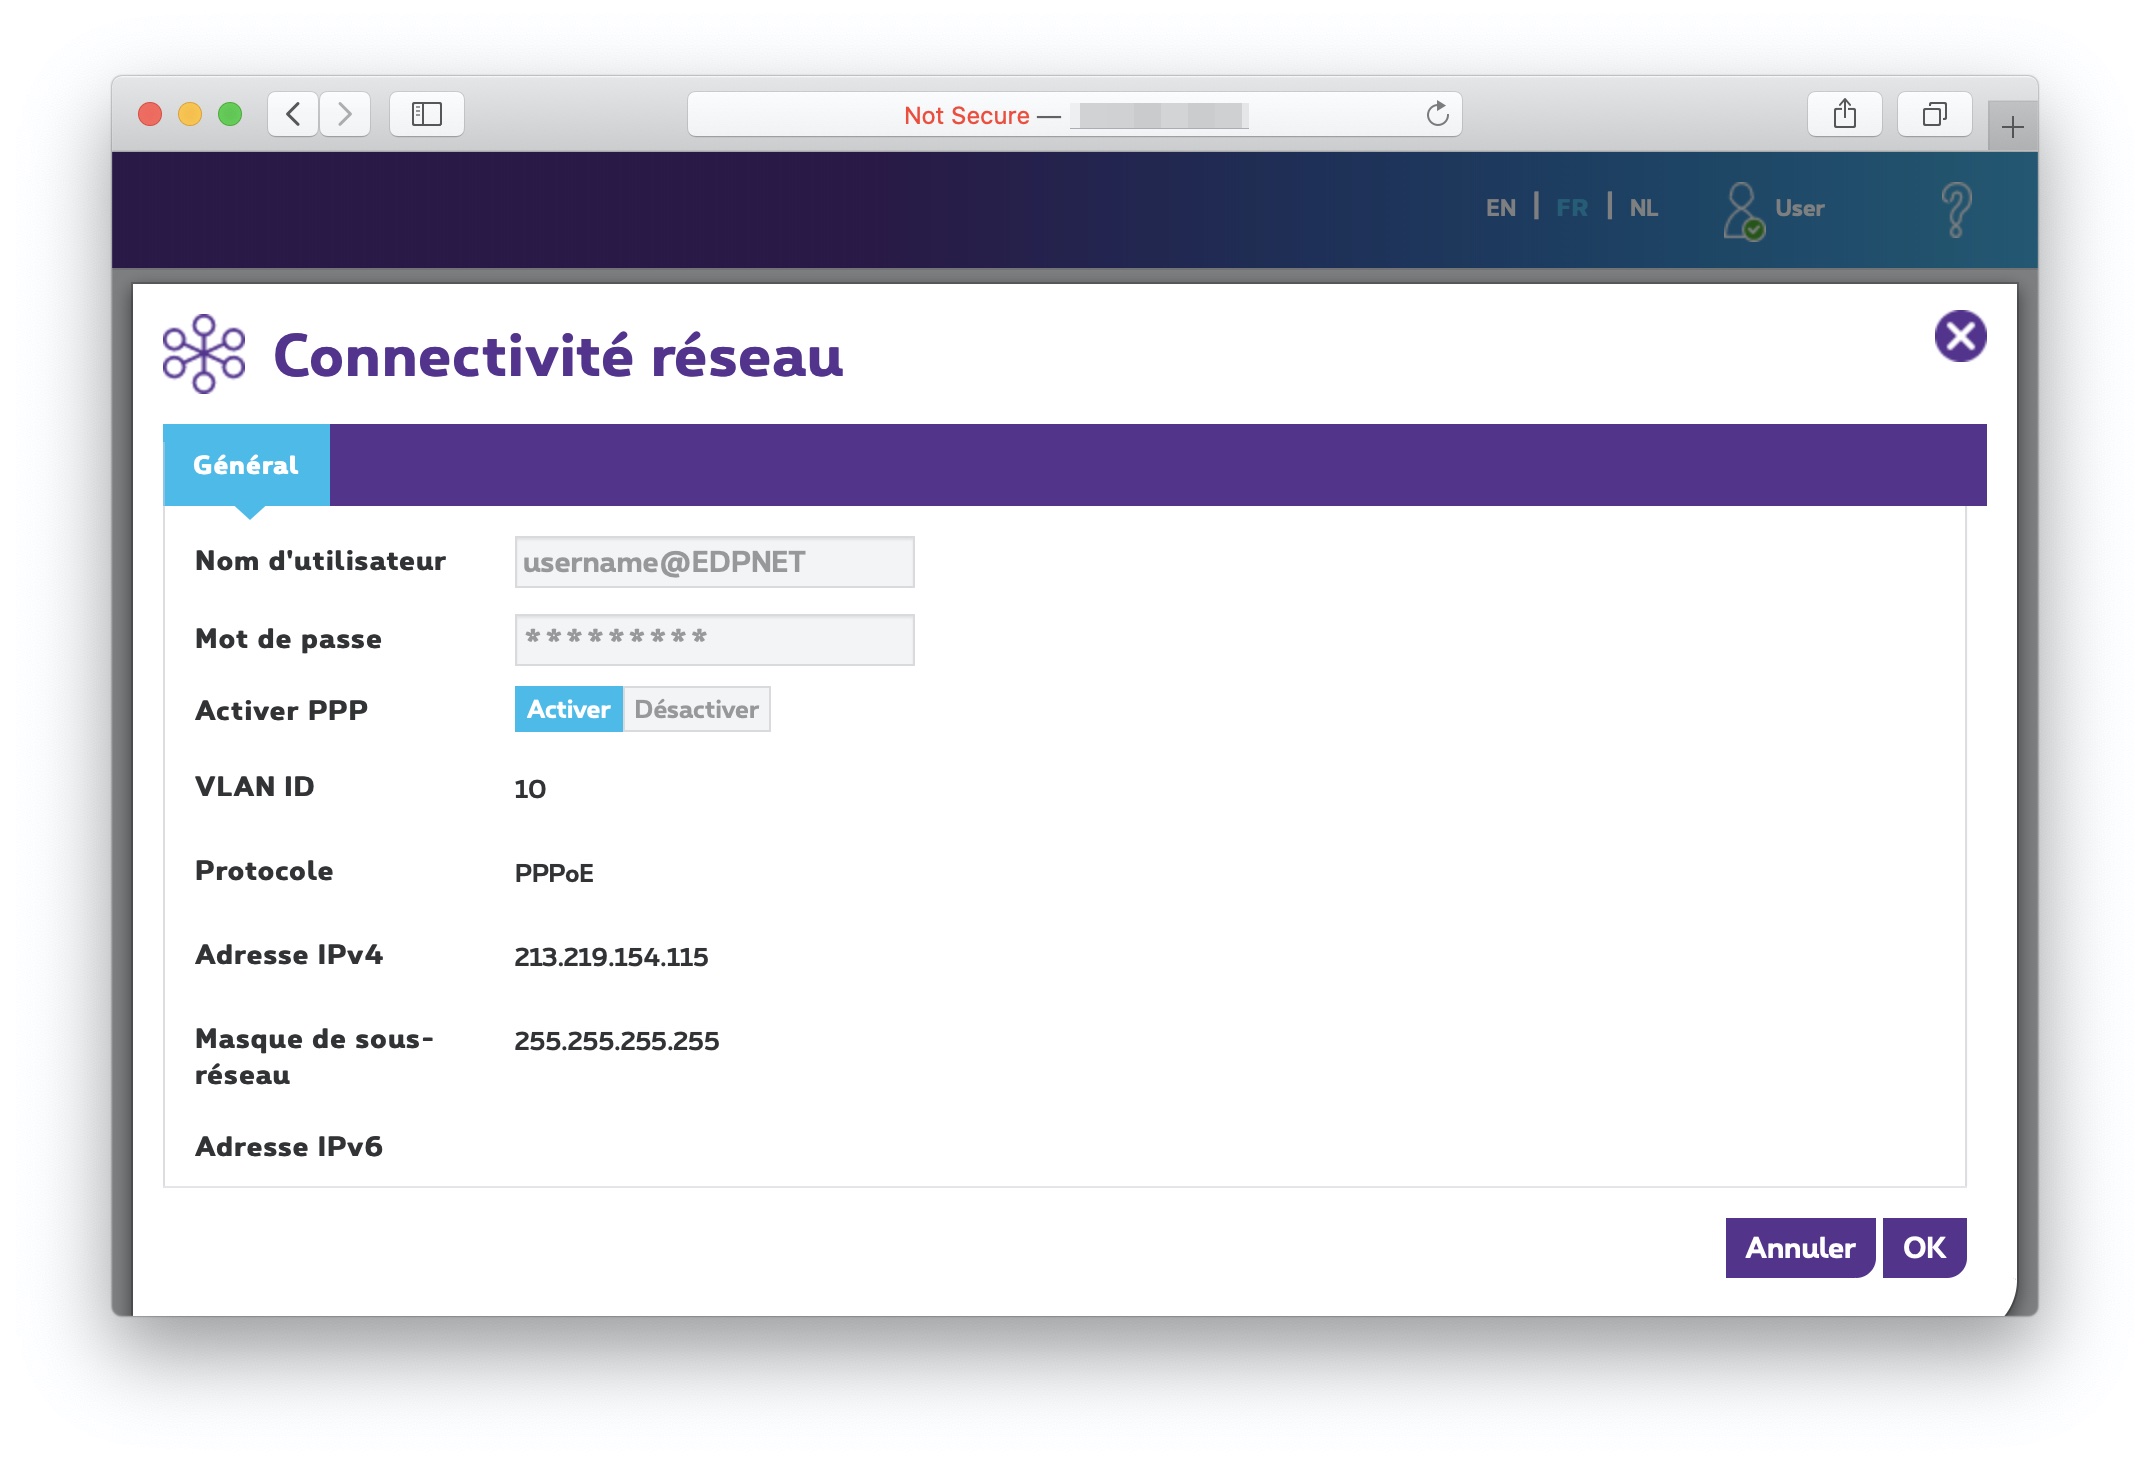
Task: Reload the page
Action: click(1437, 114)
